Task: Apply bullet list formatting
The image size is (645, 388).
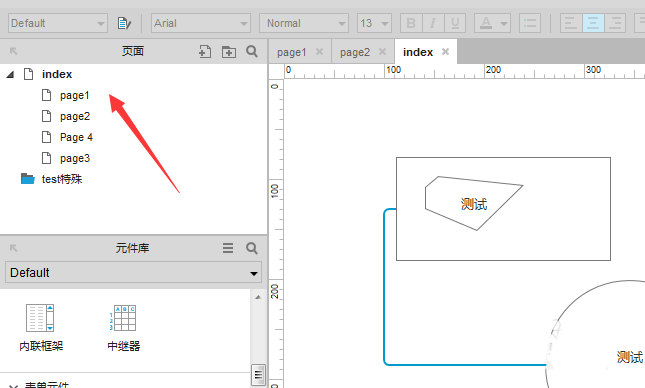Action: (x=530, y=23)
